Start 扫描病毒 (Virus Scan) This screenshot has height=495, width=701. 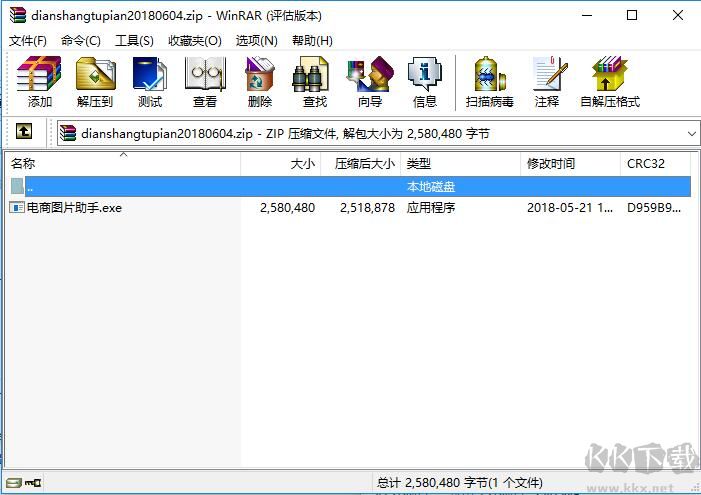(x=490, y=82)
